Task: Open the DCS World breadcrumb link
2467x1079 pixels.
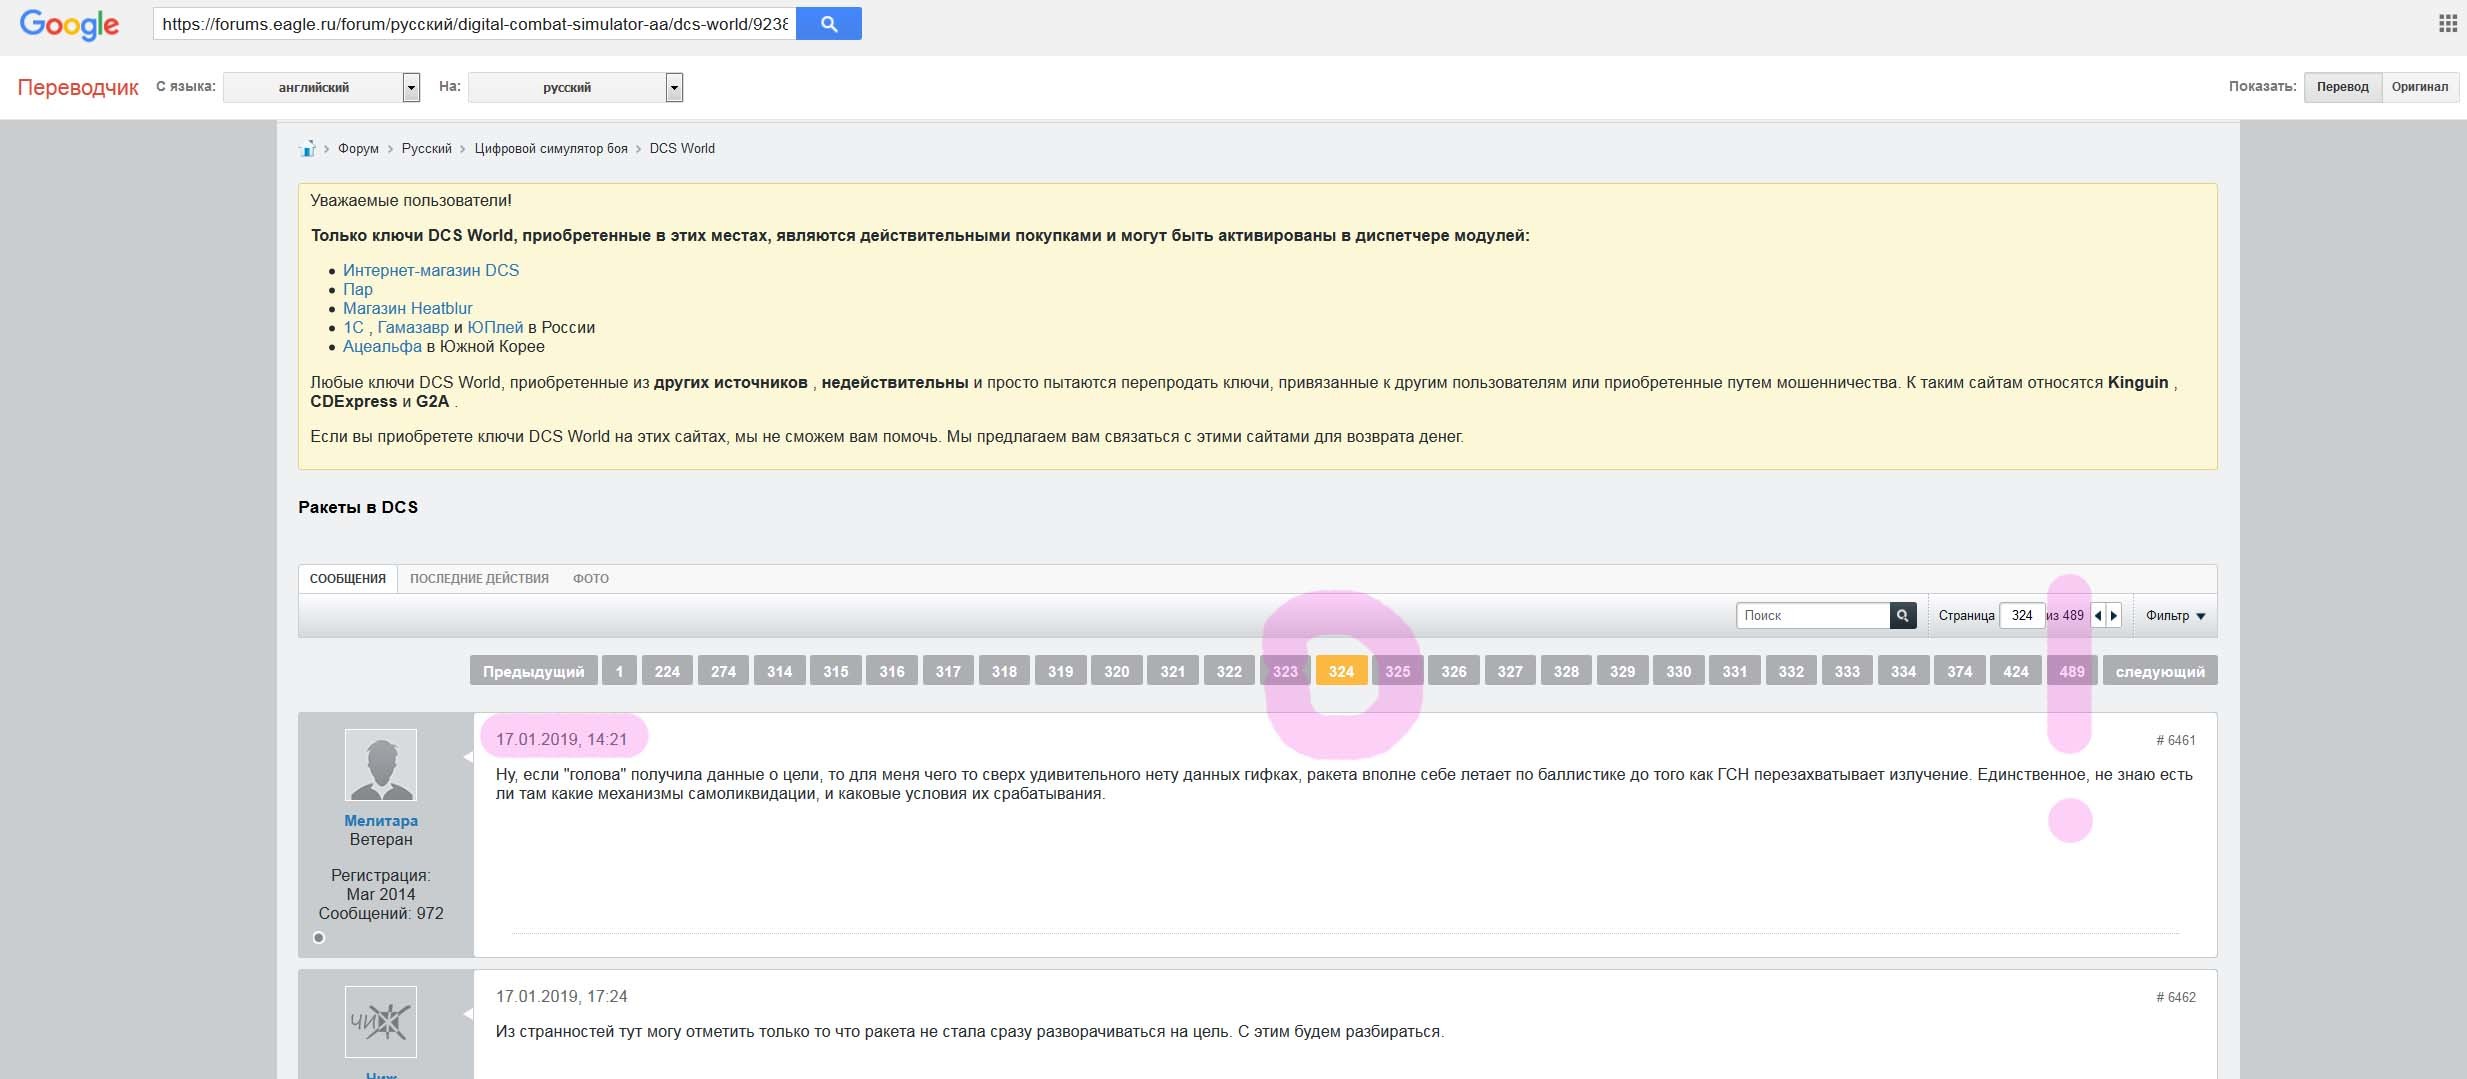Action: click(x=682, y=149)
